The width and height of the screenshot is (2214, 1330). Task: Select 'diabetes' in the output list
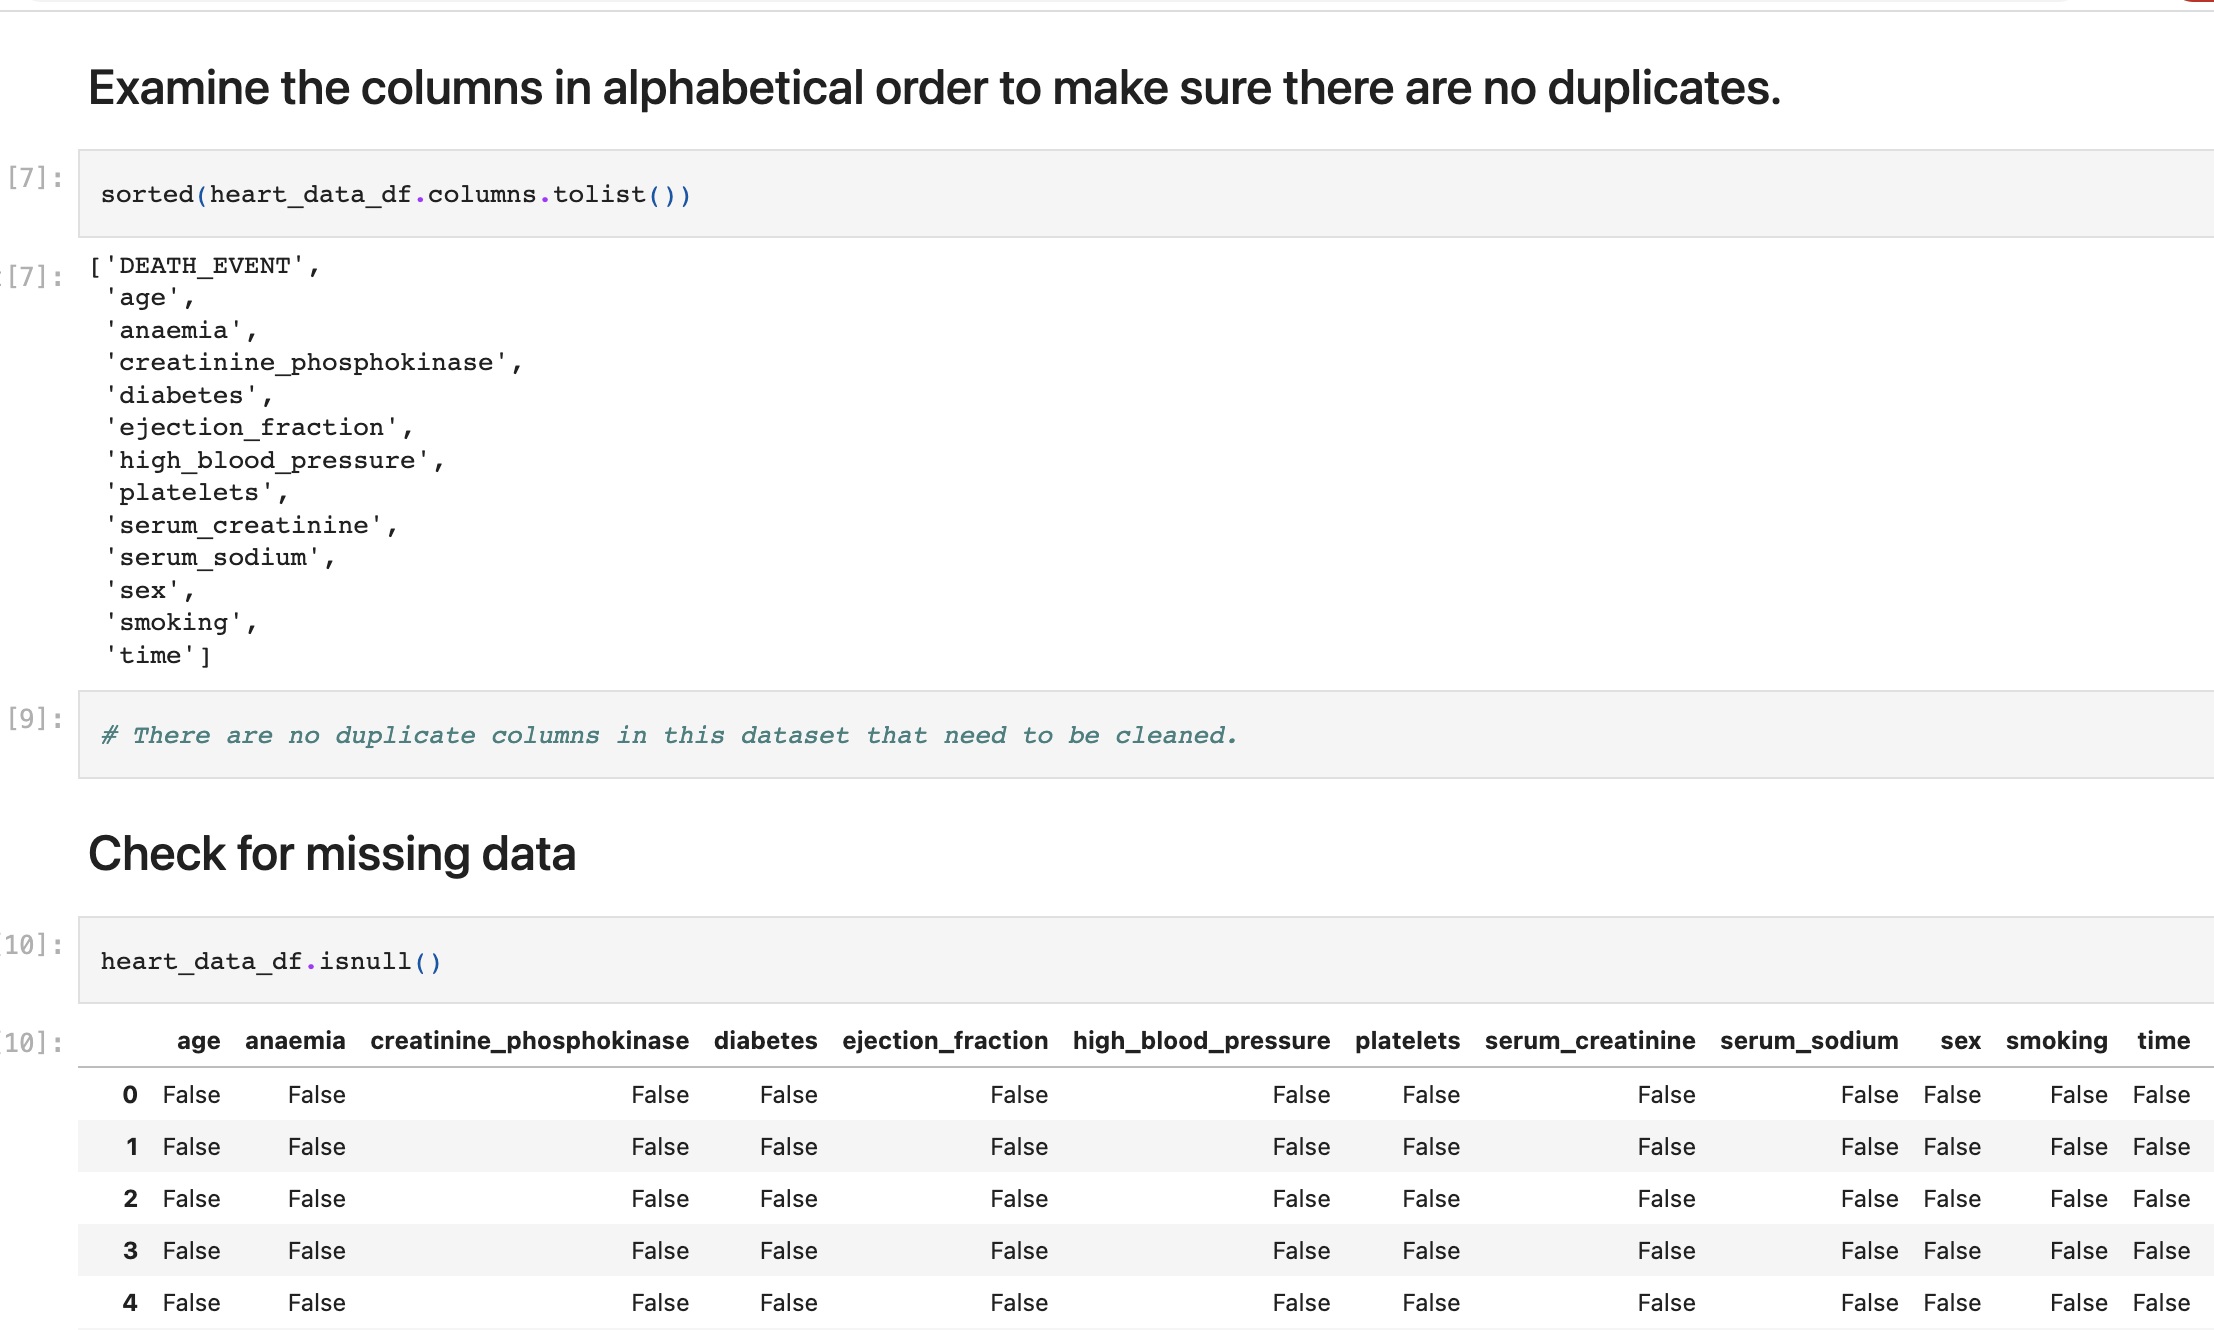point(182,396)
